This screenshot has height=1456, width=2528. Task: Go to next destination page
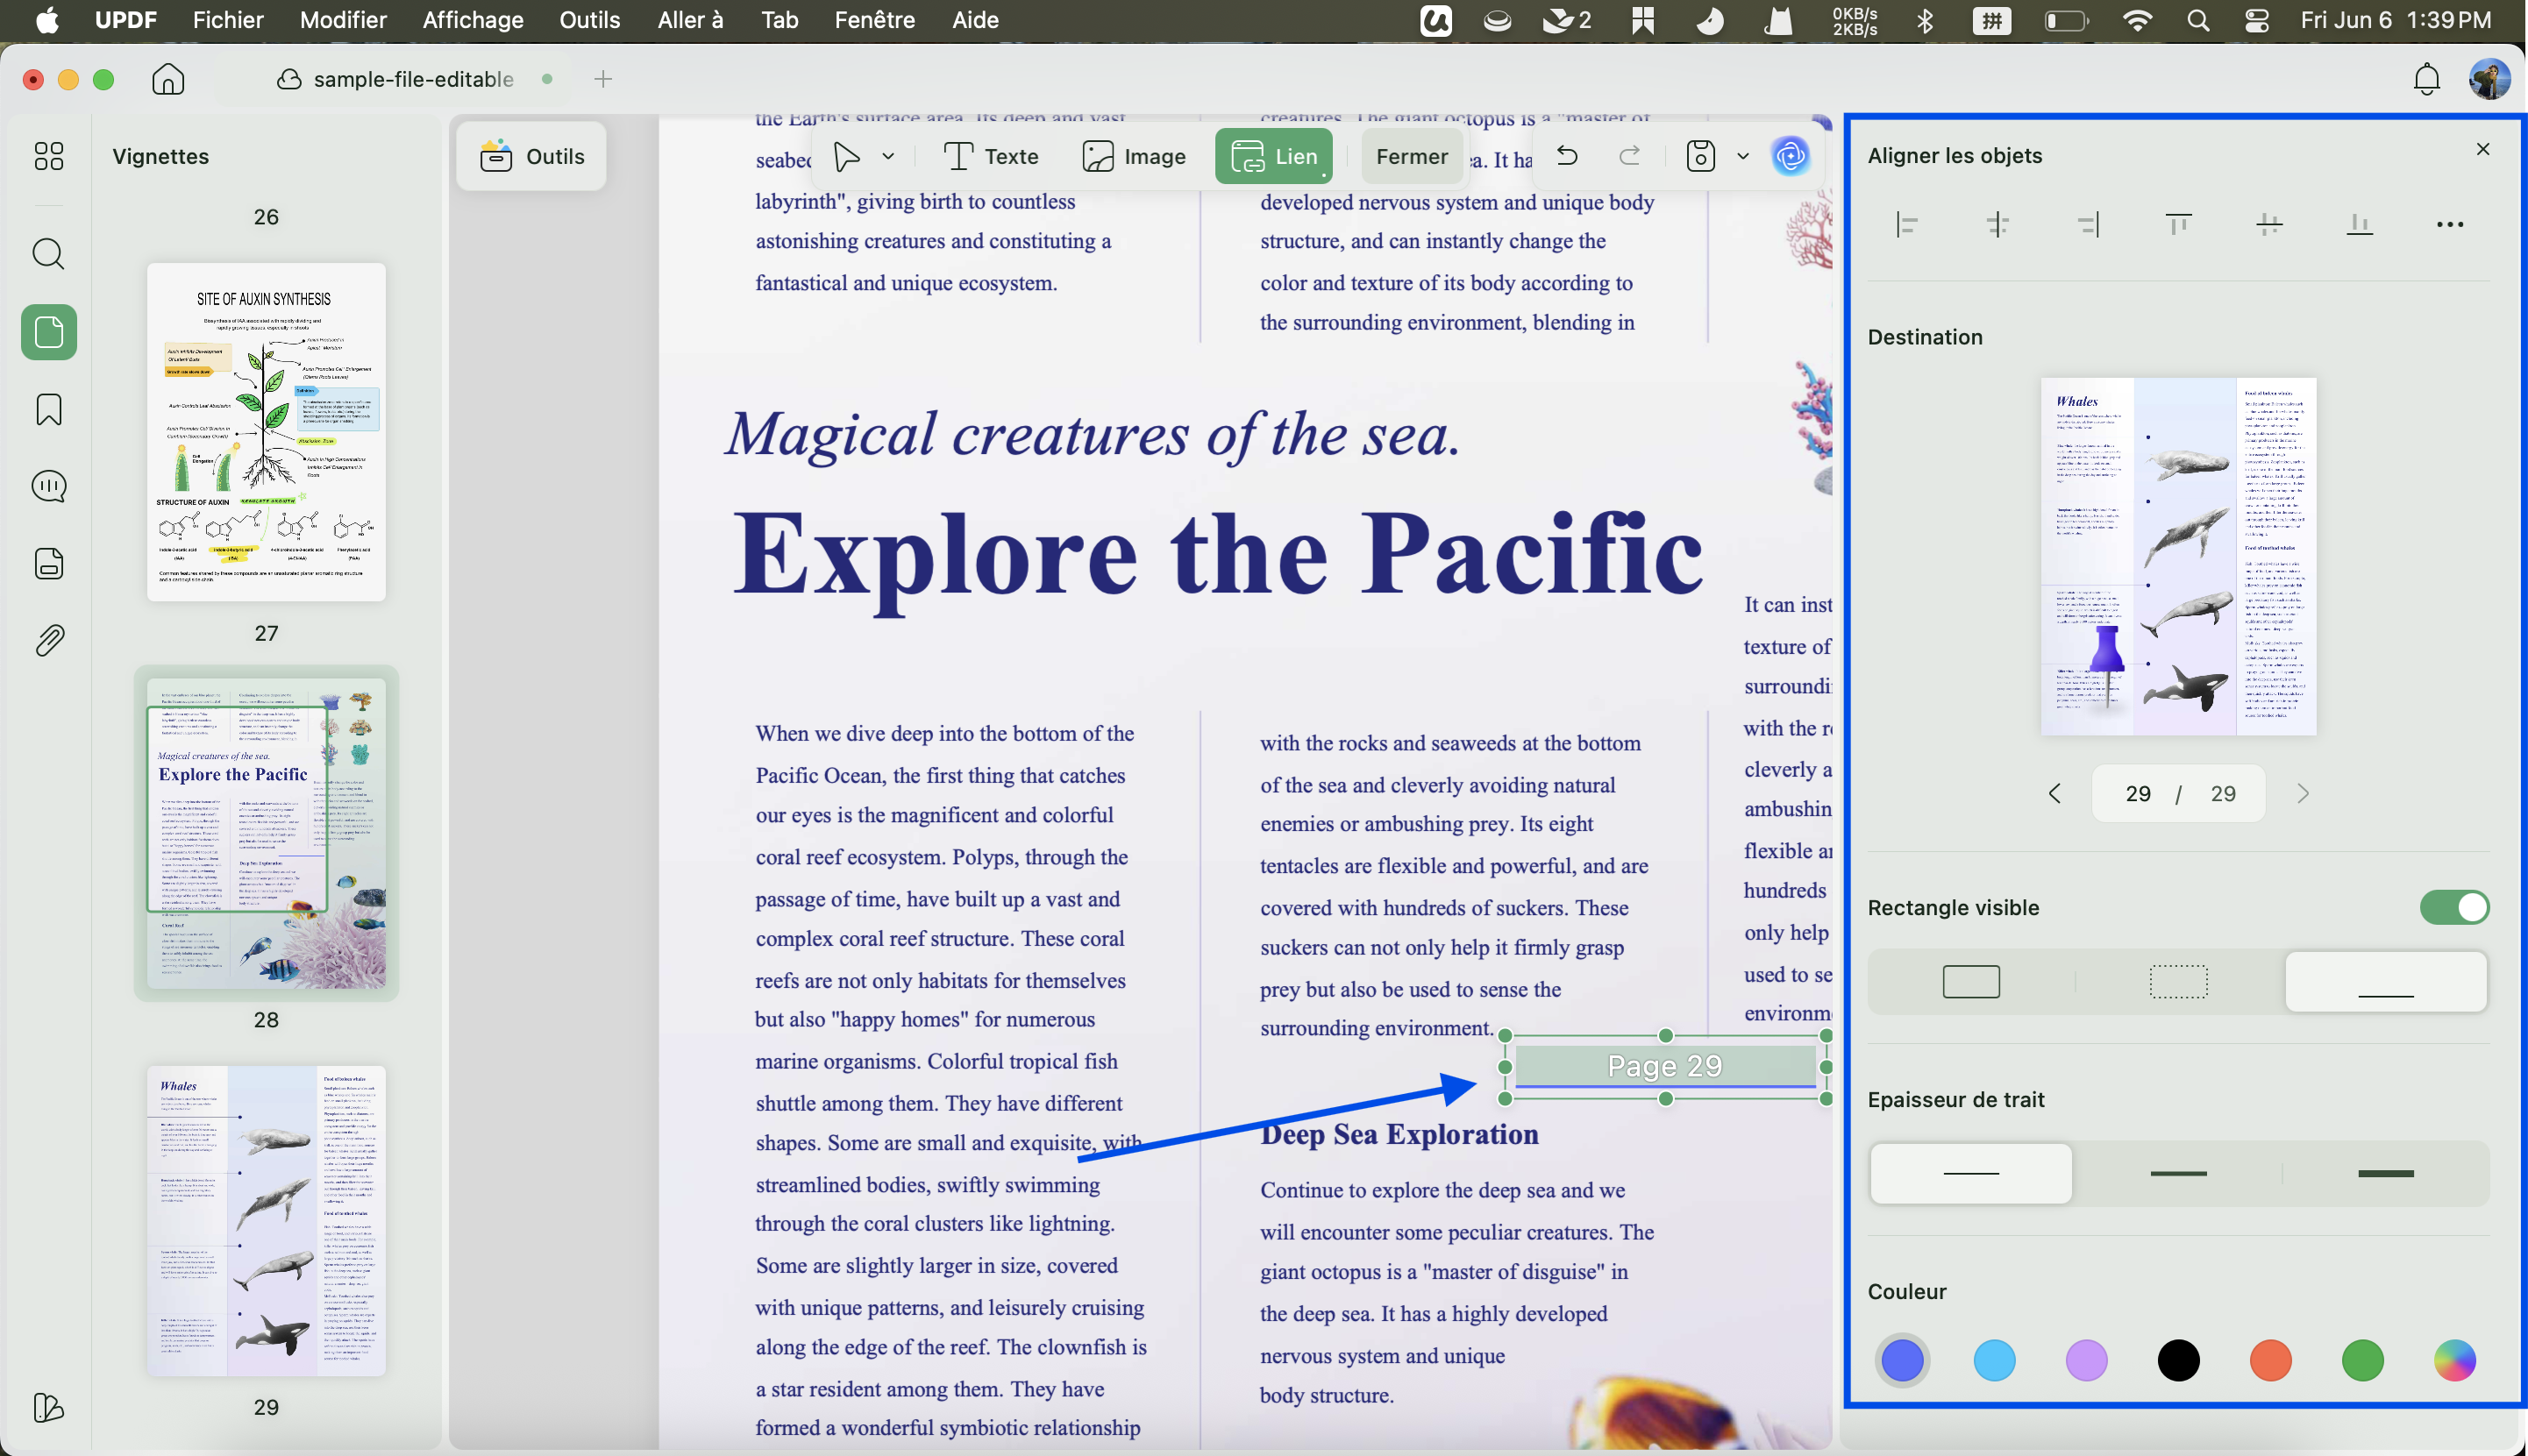[2303, 794]
